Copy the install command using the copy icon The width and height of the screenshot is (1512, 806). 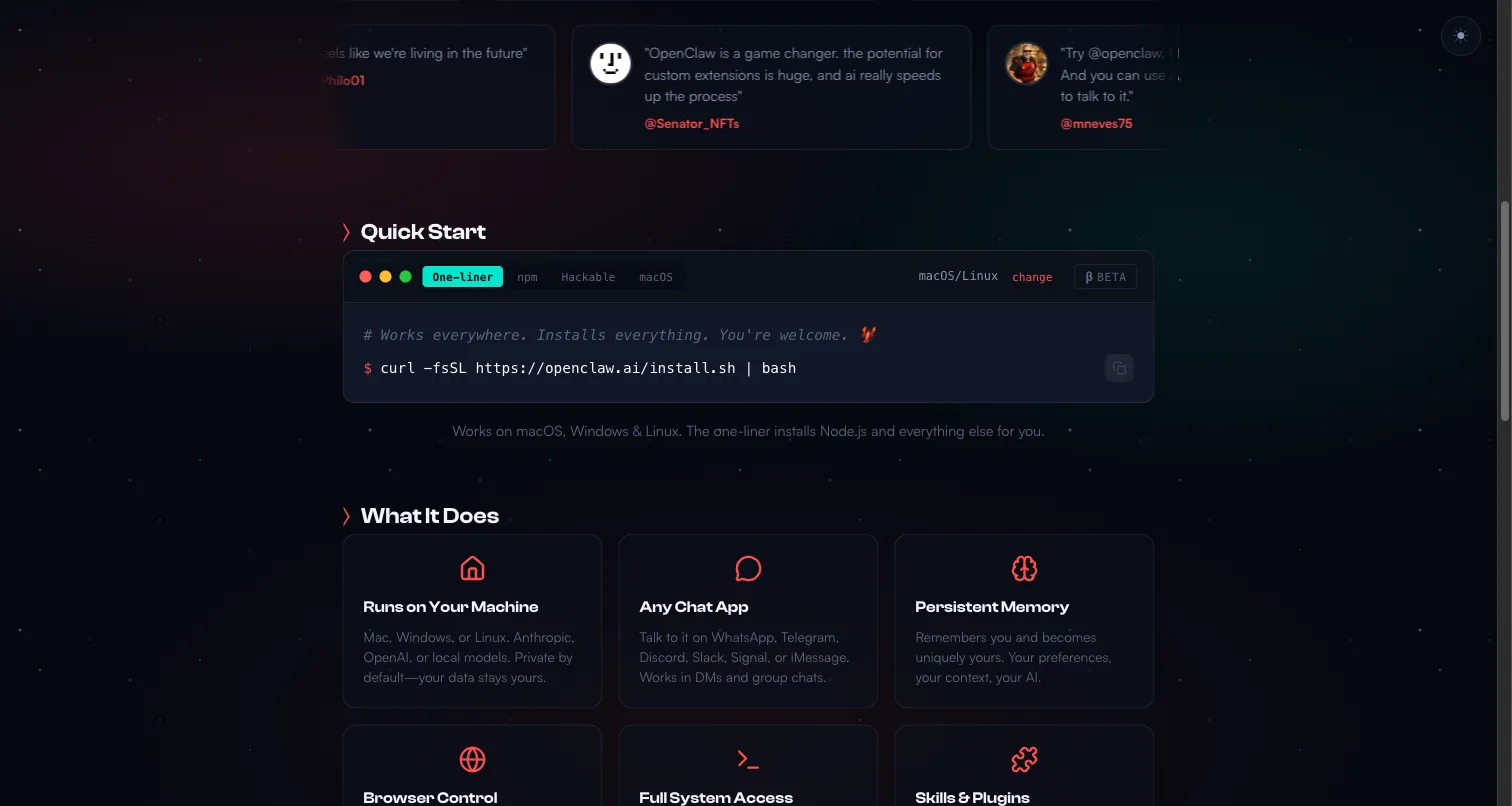(1119, 368)
